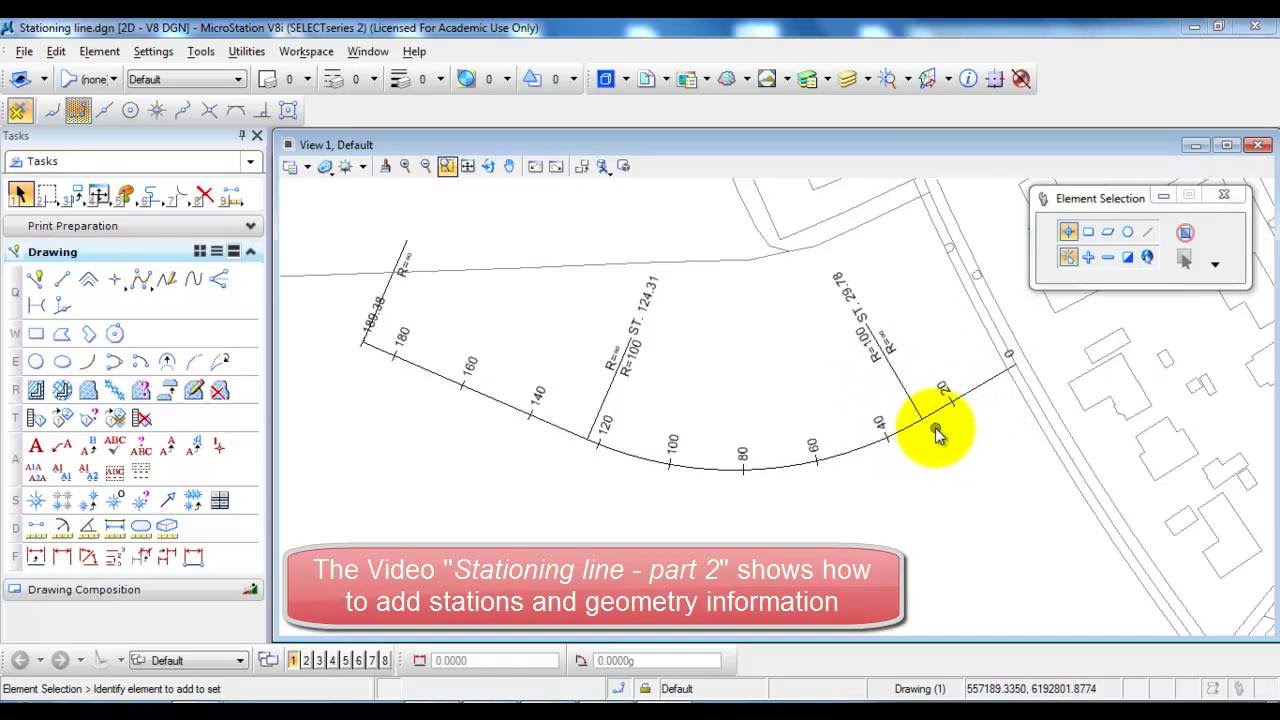Click view group button 1
The width and height of the screenshot is (1280, 720).
click(x=293, y=660)
